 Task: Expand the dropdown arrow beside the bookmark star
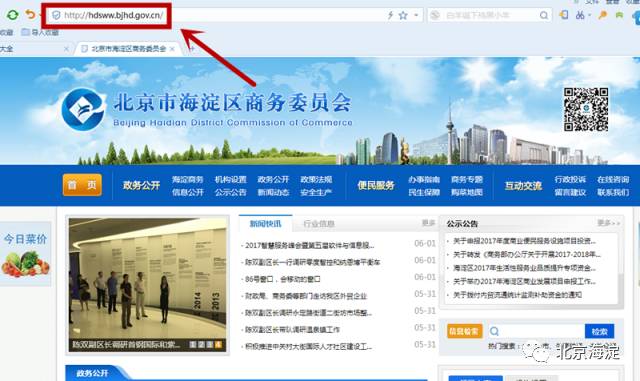pyautogui.click(x=416, y=16)
